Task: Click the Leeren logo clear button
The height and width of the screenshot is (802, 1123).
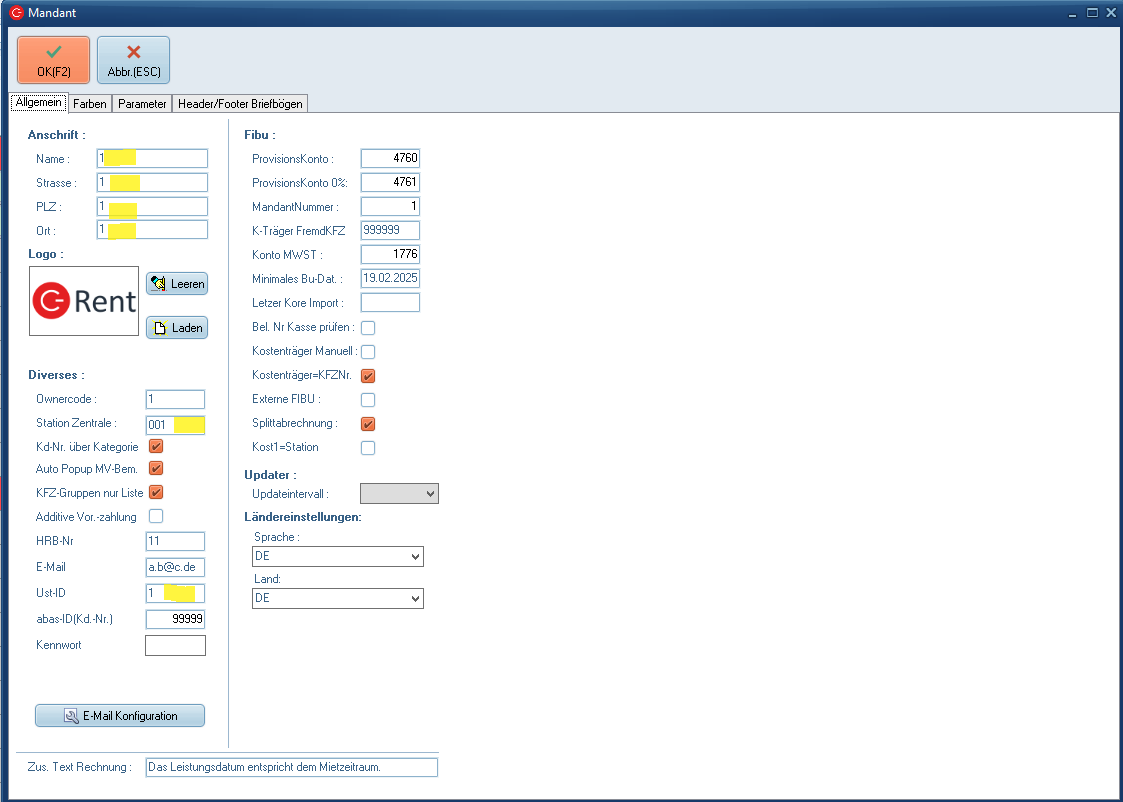Action: (x=177, y=284)
